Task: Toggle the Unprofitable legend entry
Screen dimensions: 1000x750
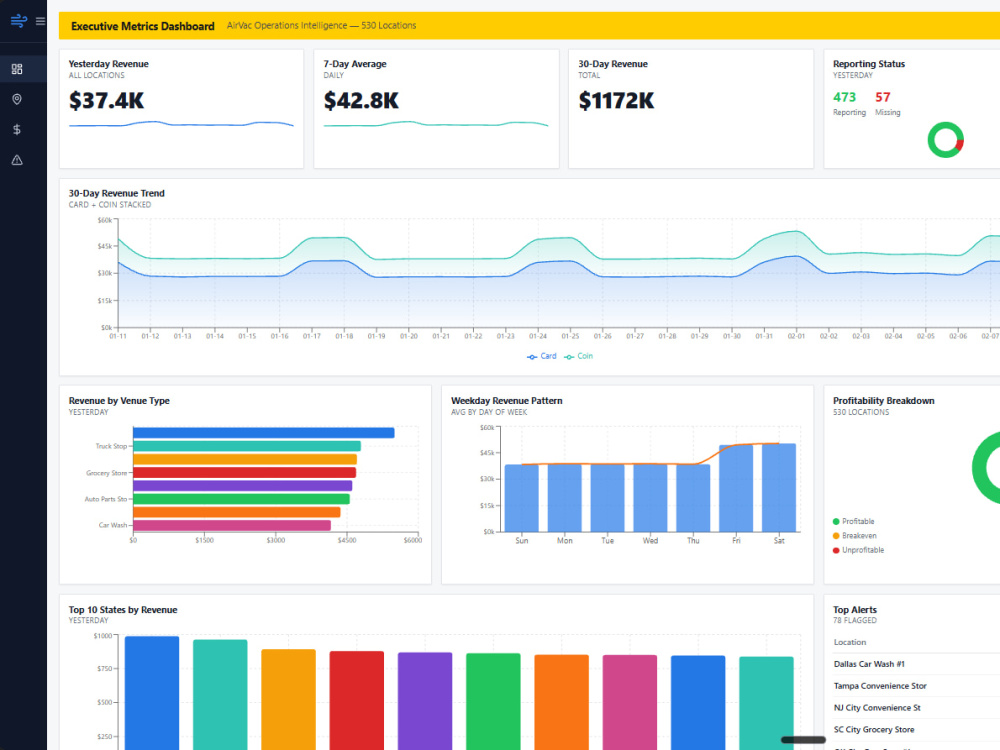Action: [858, 550]
